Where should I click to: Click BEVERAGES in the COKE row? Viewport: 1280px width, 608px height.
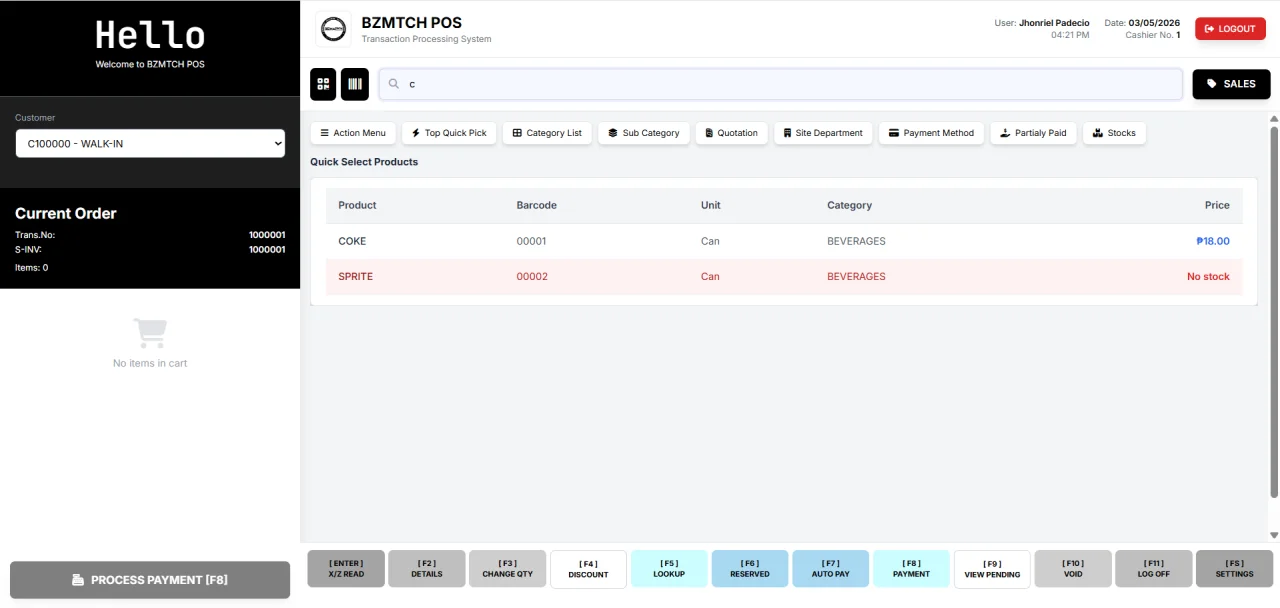click(856, 241)
